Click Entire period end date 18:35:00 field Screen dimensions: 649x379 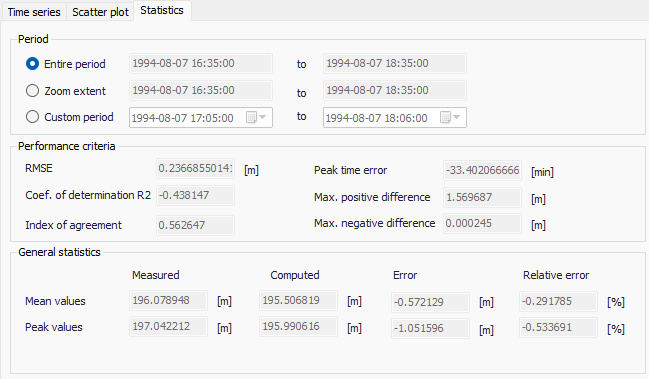click(394, 63)
